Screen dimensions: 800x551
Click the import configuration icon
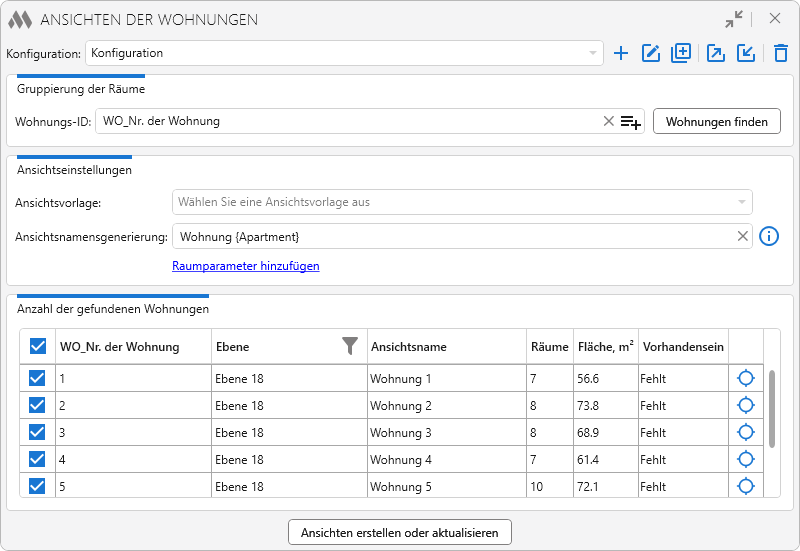point(745,53)
